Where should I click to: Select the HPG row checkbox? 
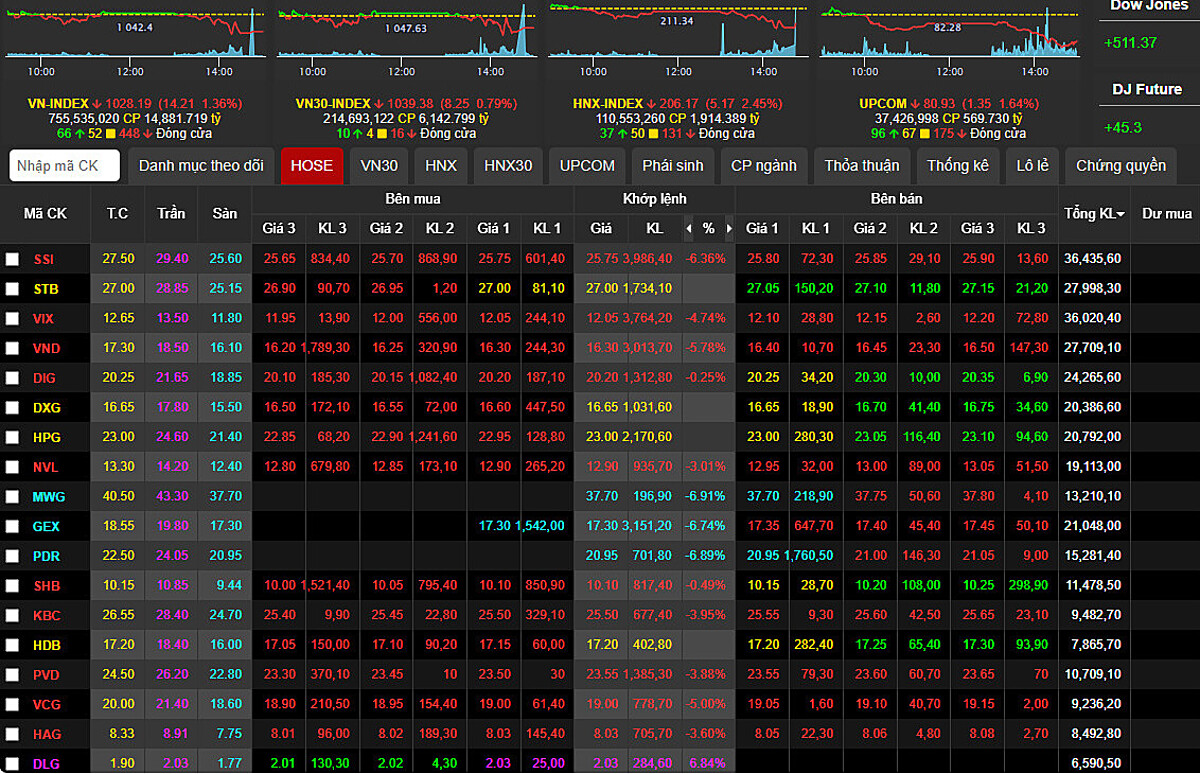click(12, 438)
